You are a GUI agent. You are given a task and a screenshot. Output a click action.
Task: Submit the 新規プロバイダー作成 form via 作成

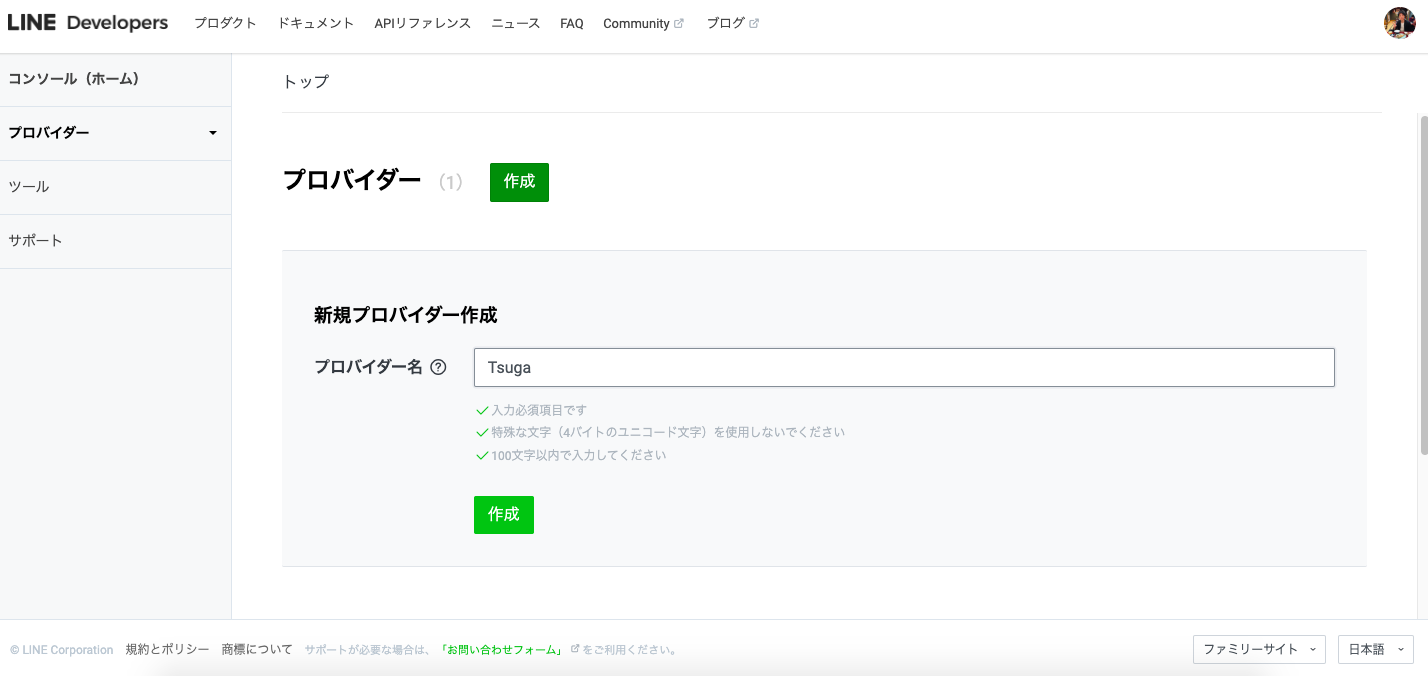tap(504, 514)
